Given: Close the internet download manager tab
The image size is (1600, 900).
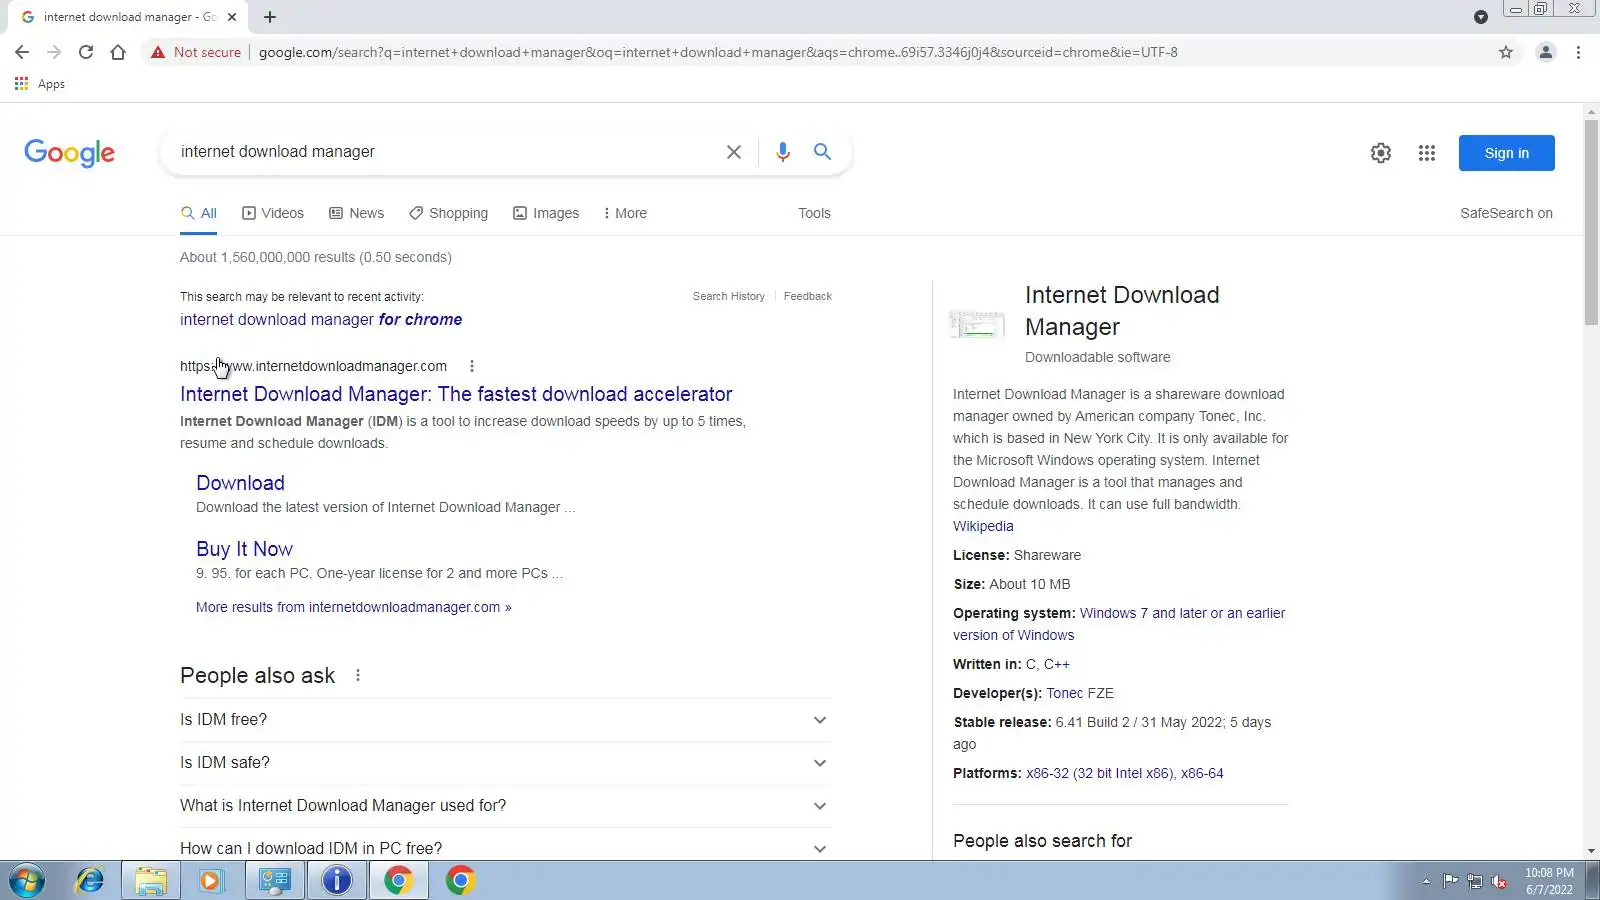Looking at the screenshot, I should click(232, 17).
